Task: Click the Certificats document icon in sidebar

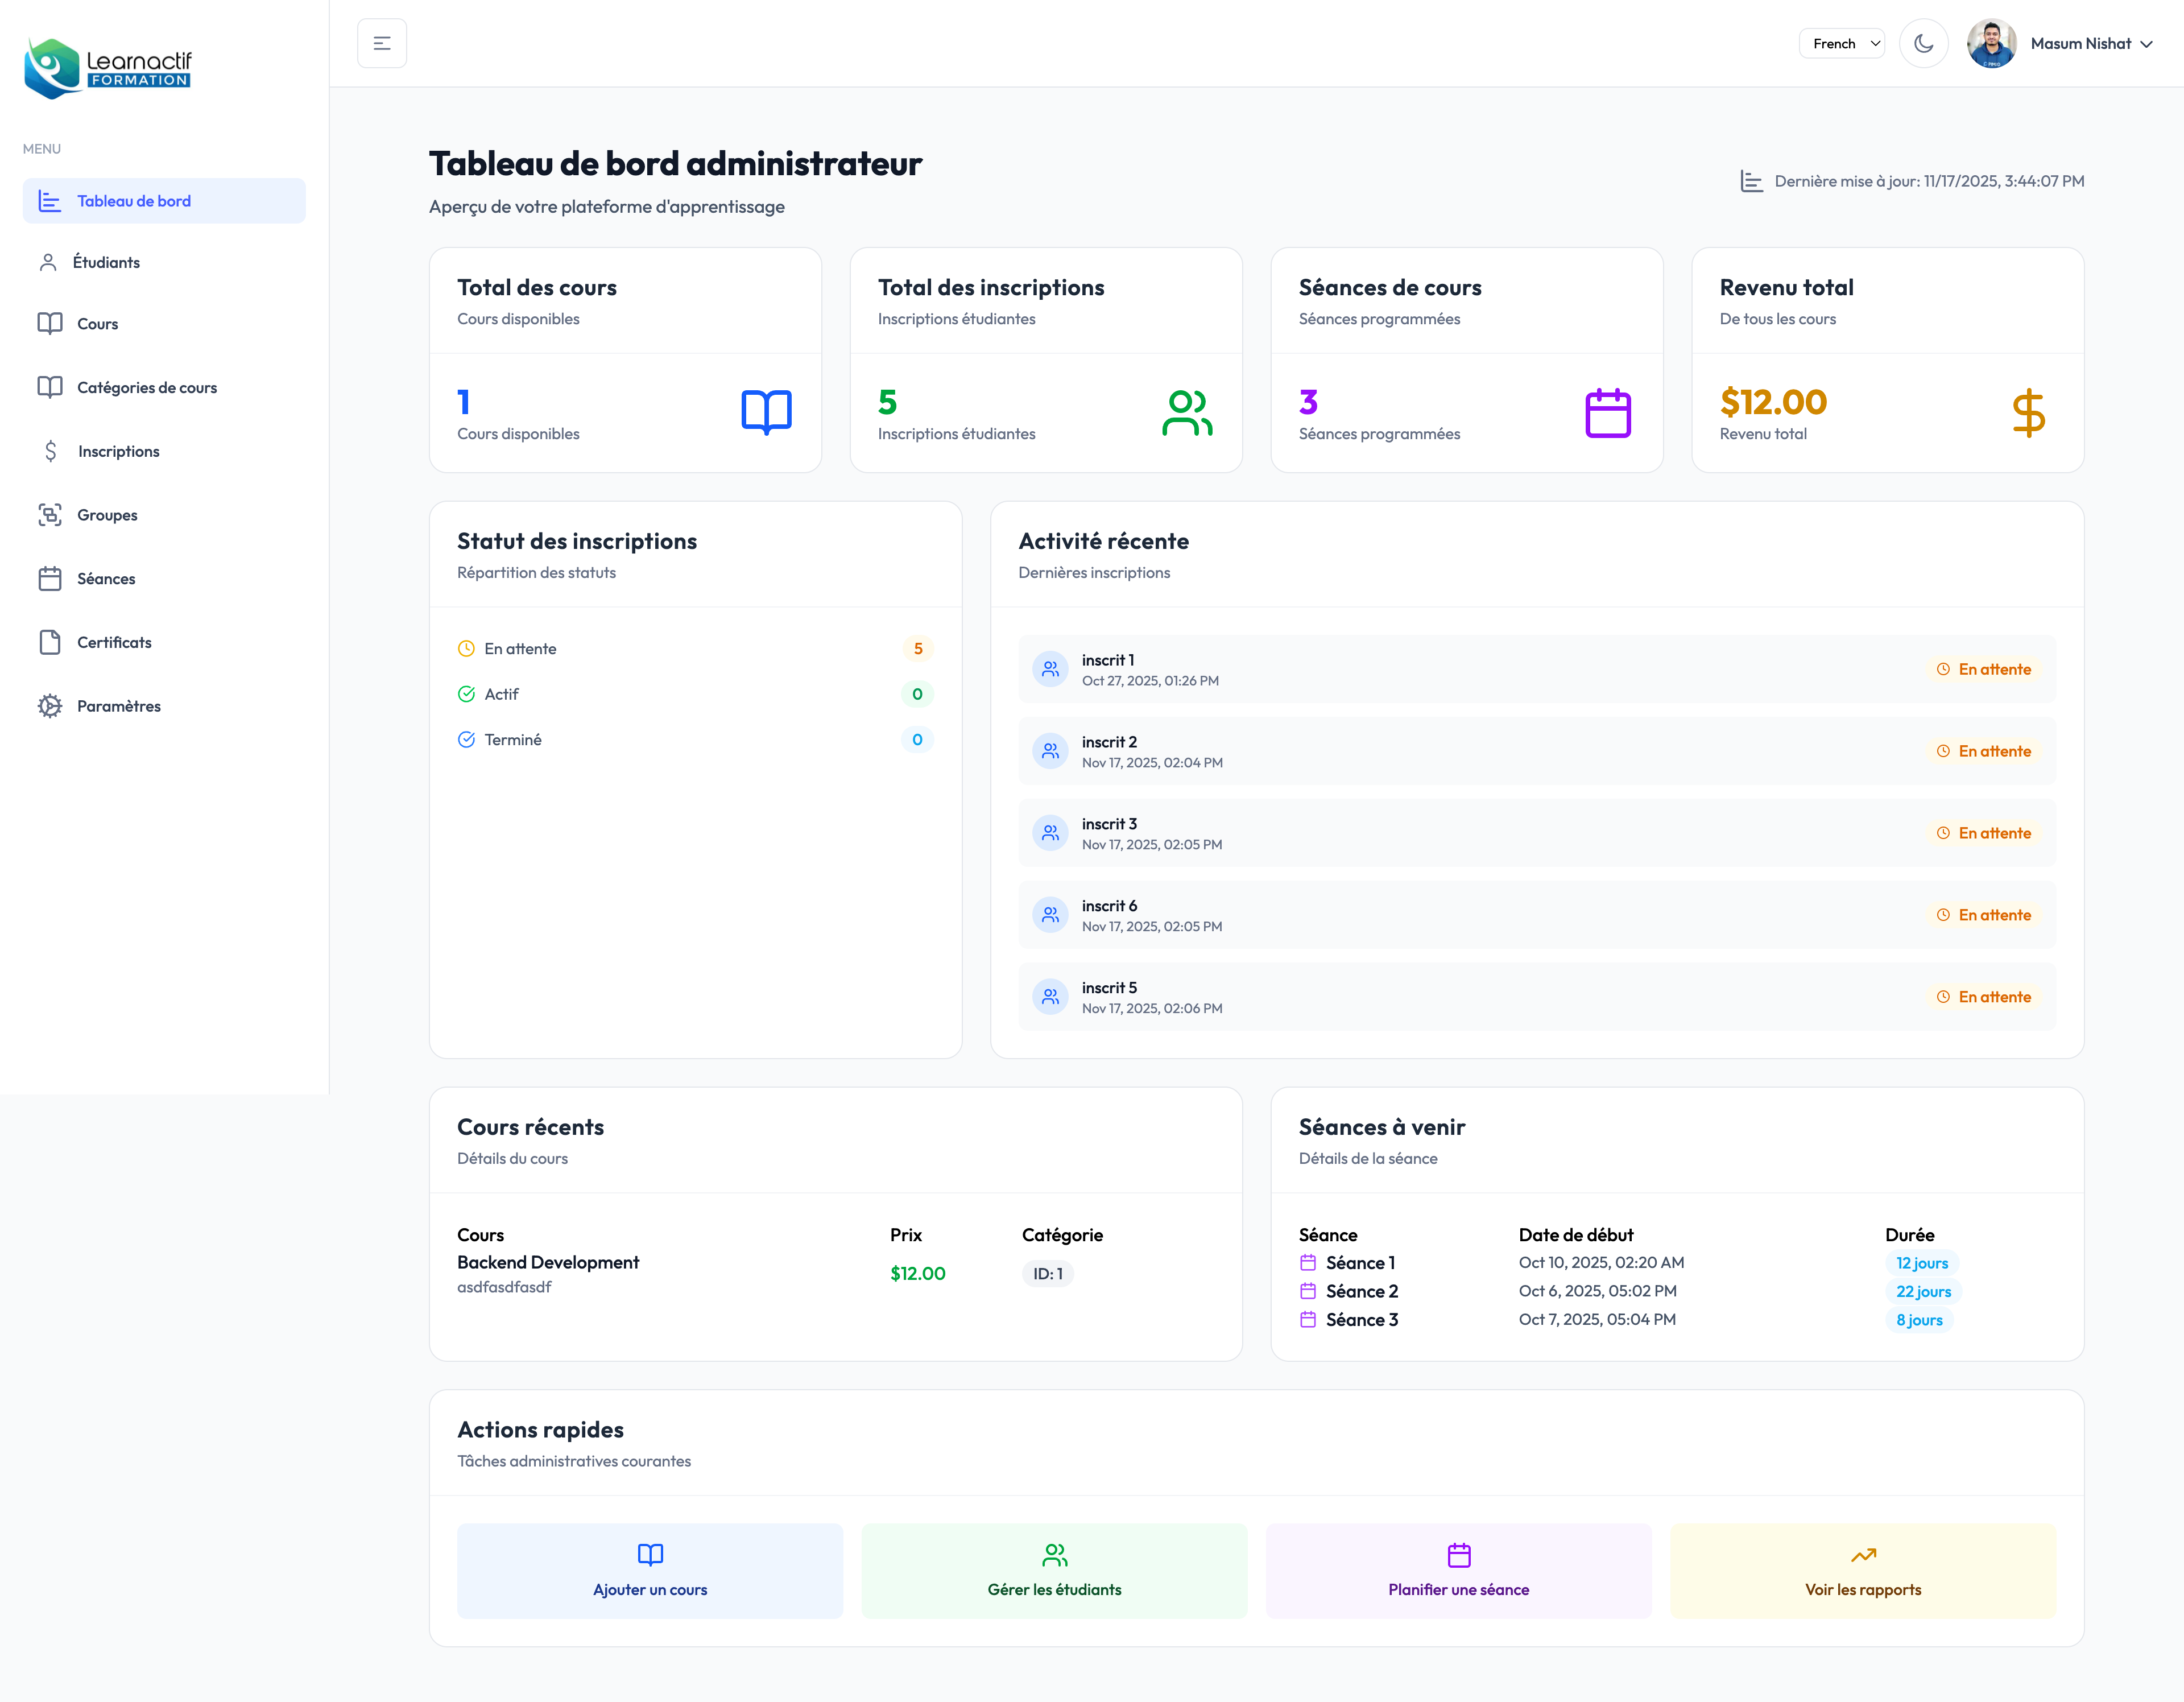Action: [50, 642]
